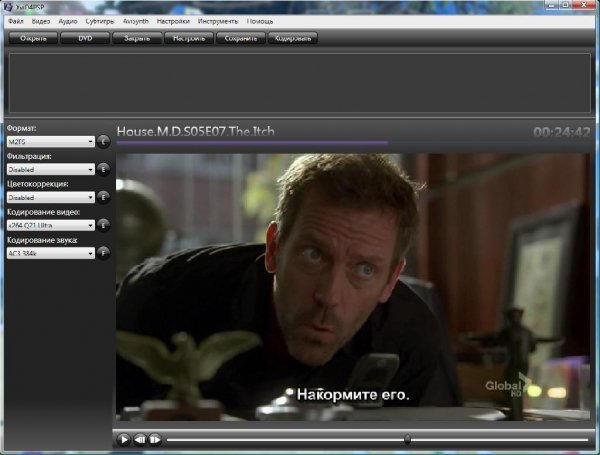Viewport: 600px width, 455px height.
Task: Open the Формат dropdown showing M2TS
Action: click(x=51, y=142)
